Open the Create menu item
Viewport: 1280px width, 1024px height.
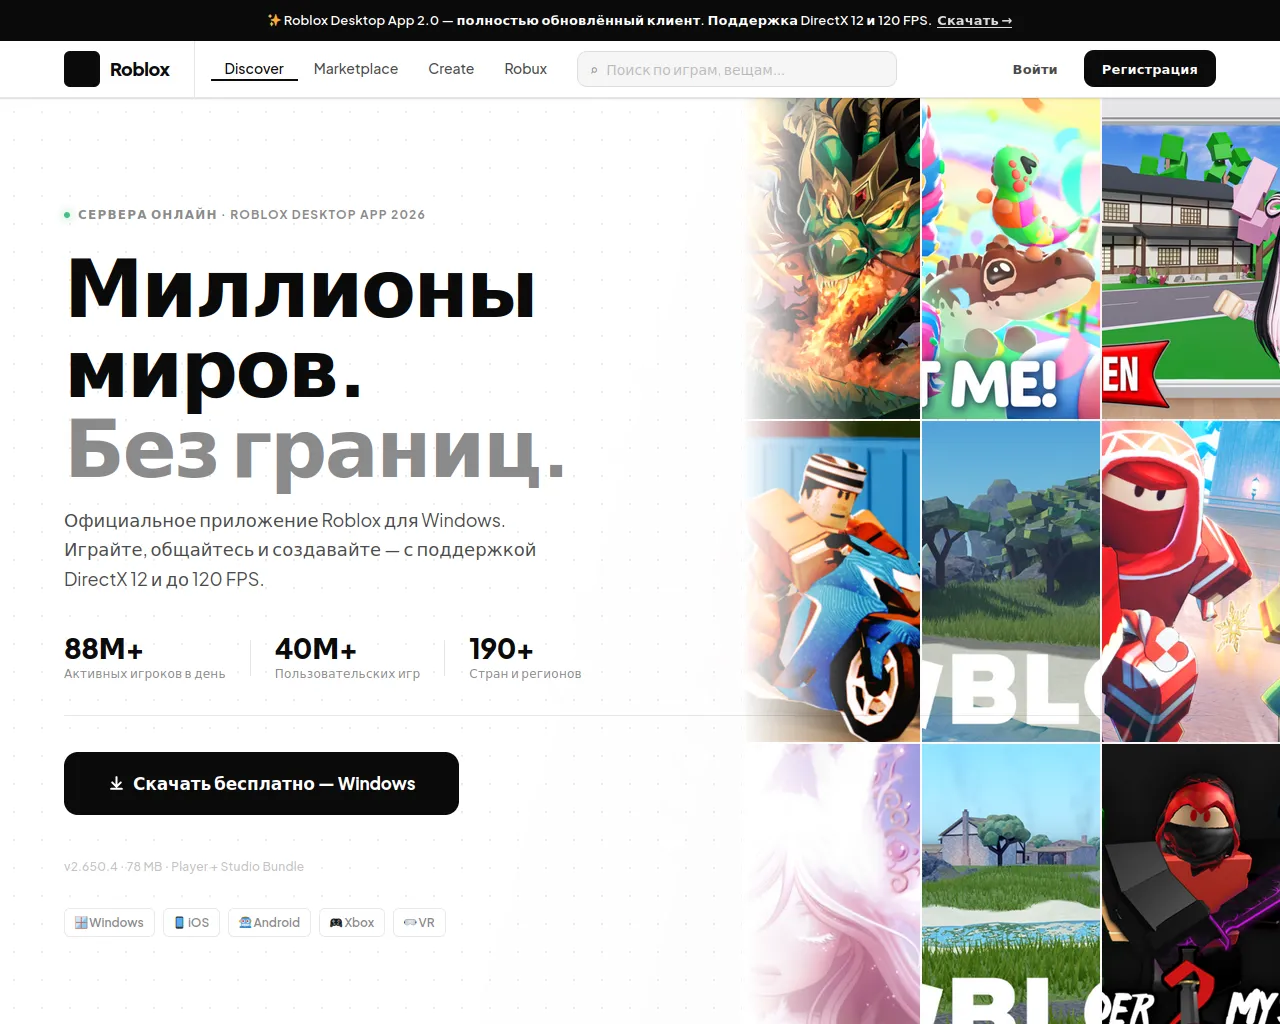pyautogui.click(x=451, y=69)
